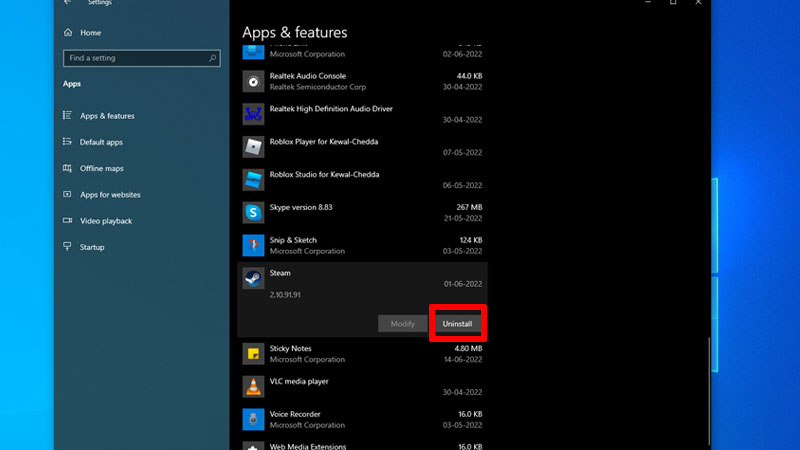Click the Steam app icon
Image resolution: width=800 pixels, height=450 pixels.
pos(253,278)
